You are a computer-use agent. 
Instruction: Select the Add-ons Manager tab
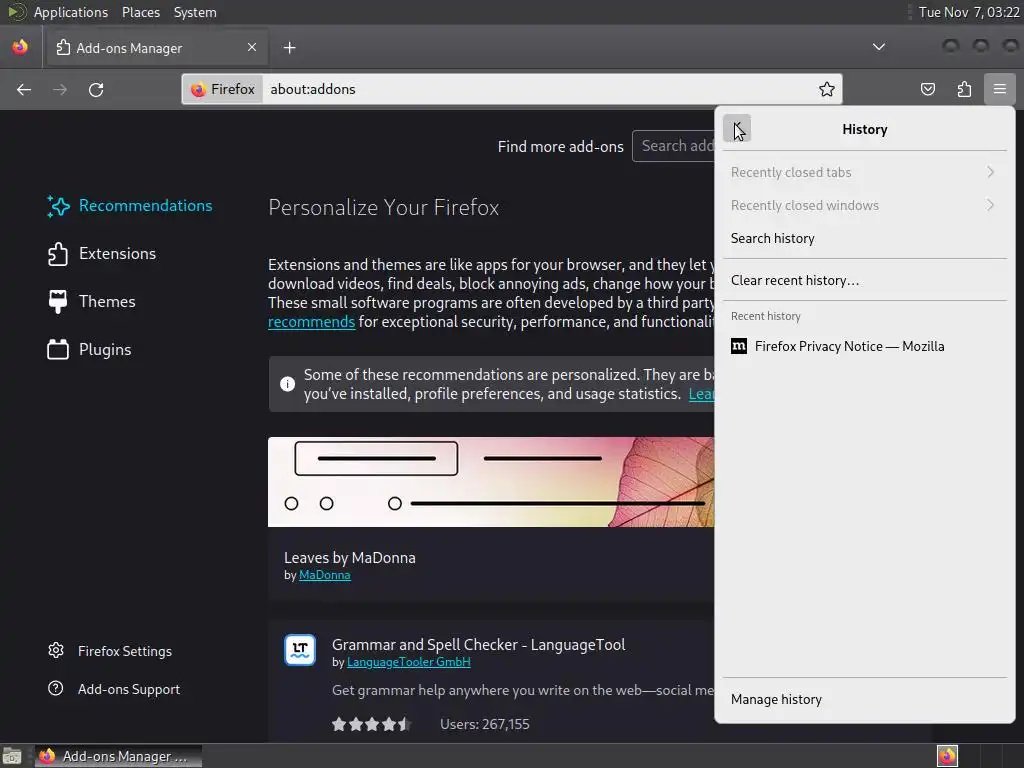(x=155, y=48)
